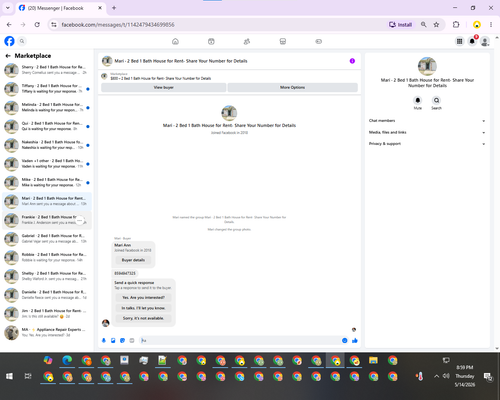Select the Messenger | Facebook browser tab
The height and width of the screenshot is (400, 500).
point(60,8)
